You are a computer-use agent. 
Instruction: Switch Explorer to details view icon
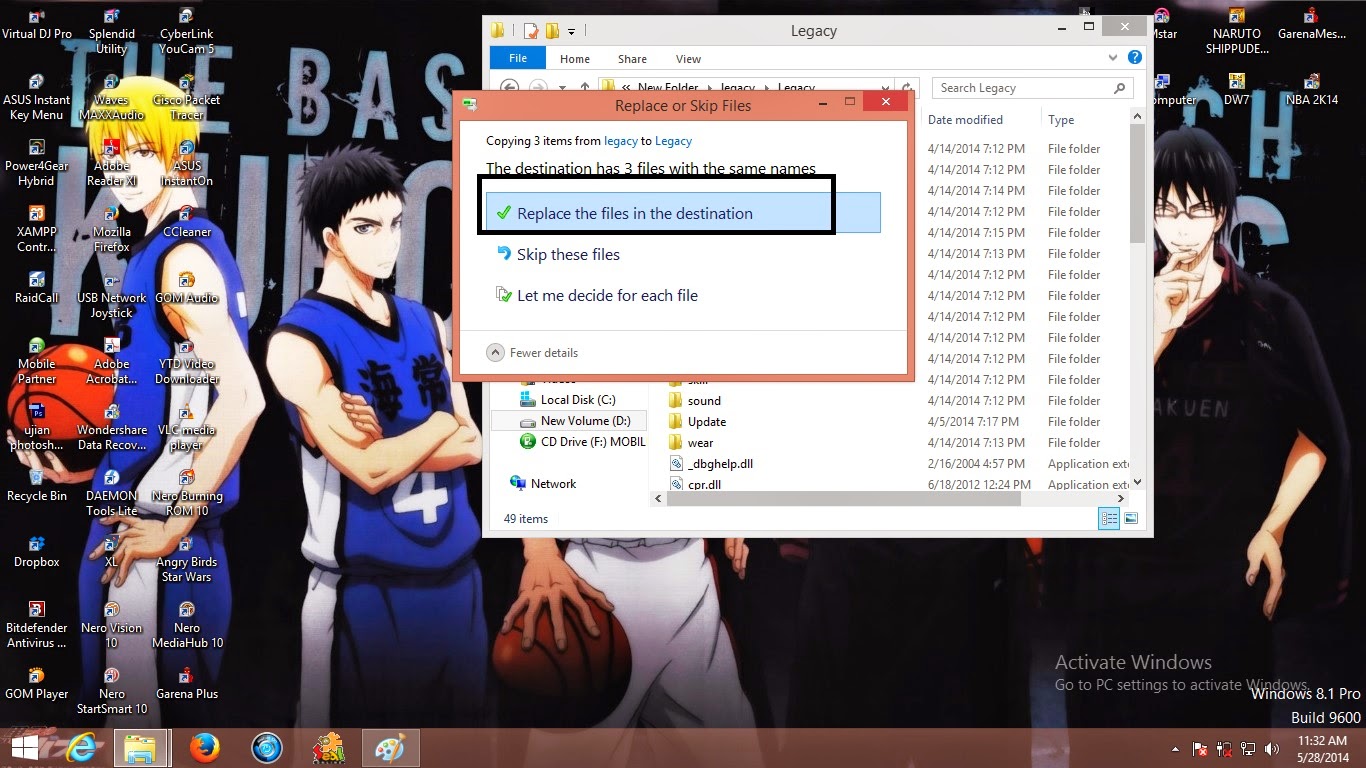point(1109,518)
